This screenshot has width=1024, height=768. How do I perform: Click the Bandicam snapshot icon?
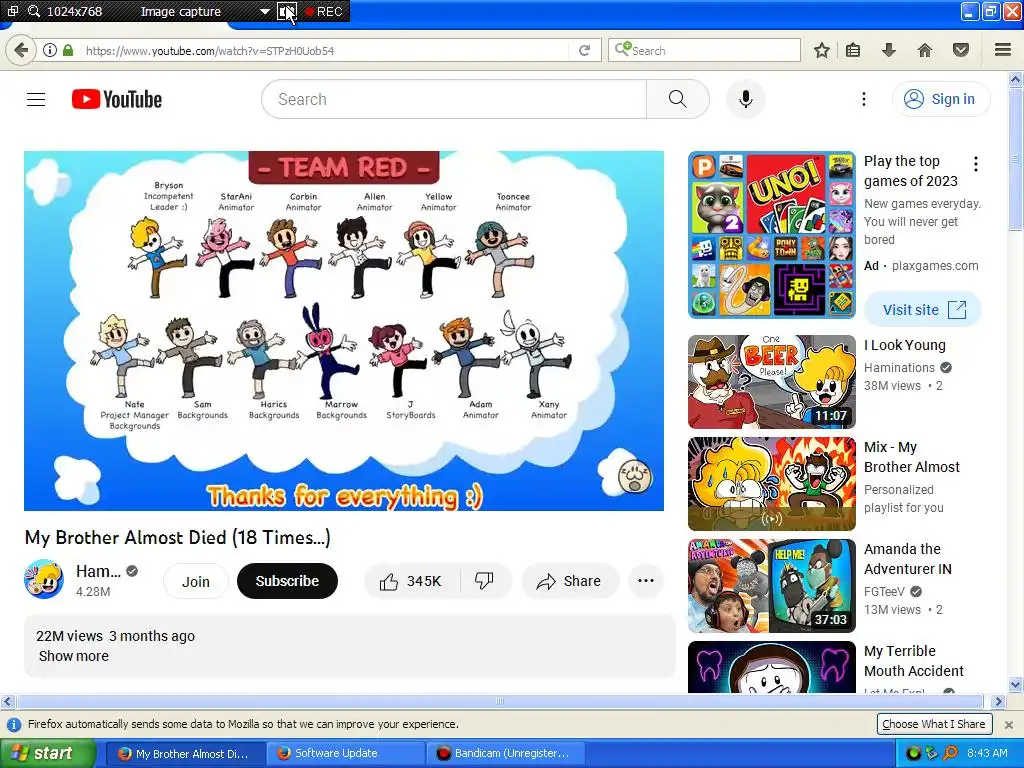pos(287,12)
